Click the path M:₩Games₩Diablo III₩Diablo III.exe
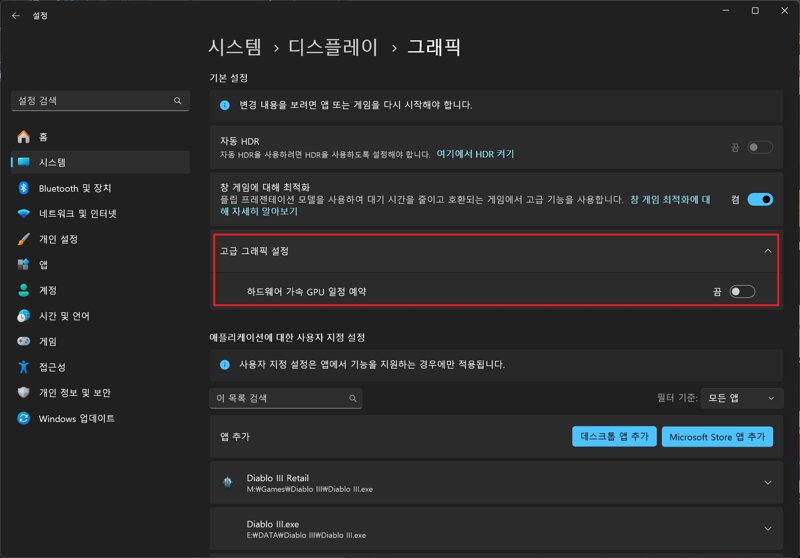 pos(310,489)
